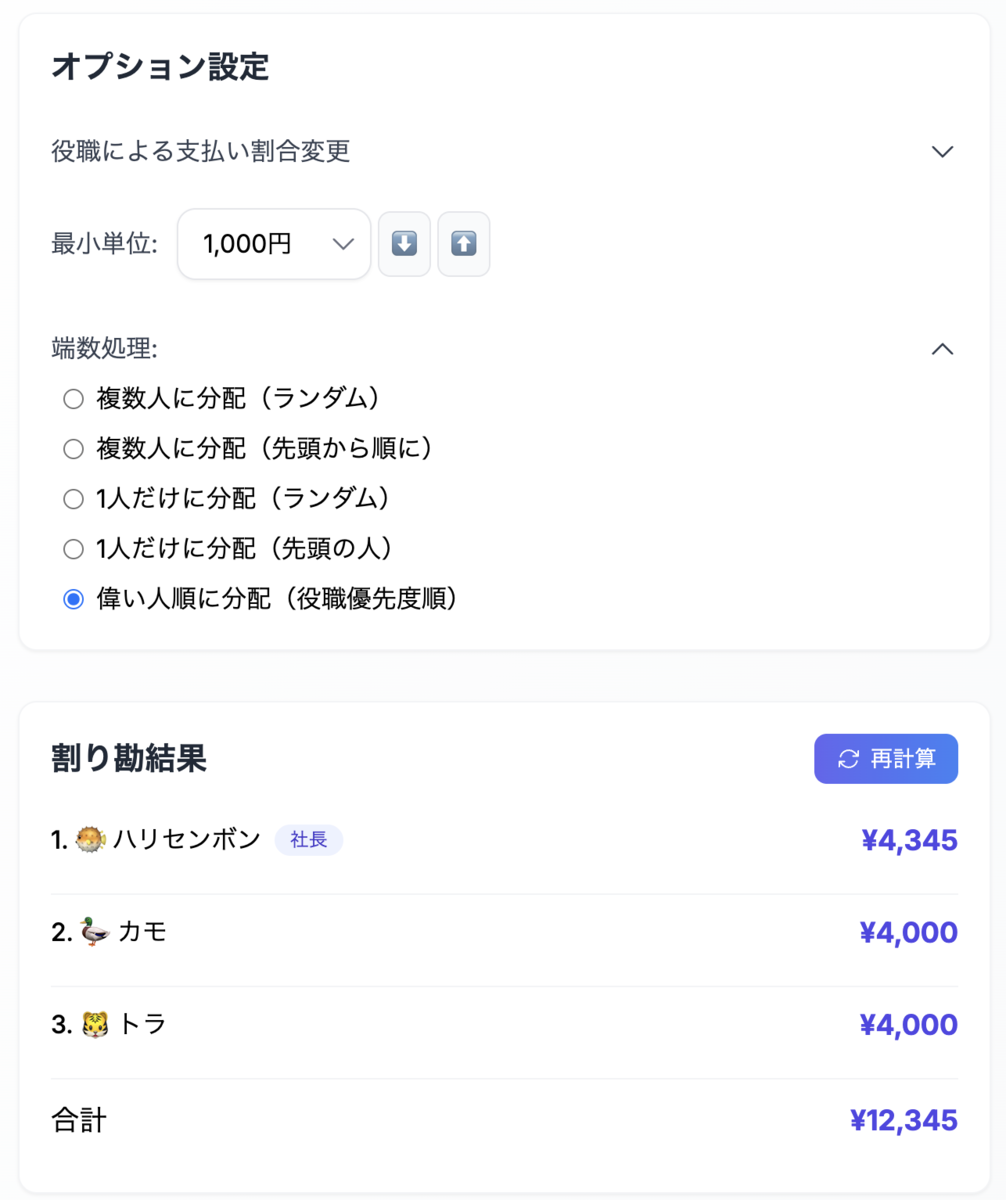Choose 1人だけに分配（ランダム）radio button

pos(73,499)
